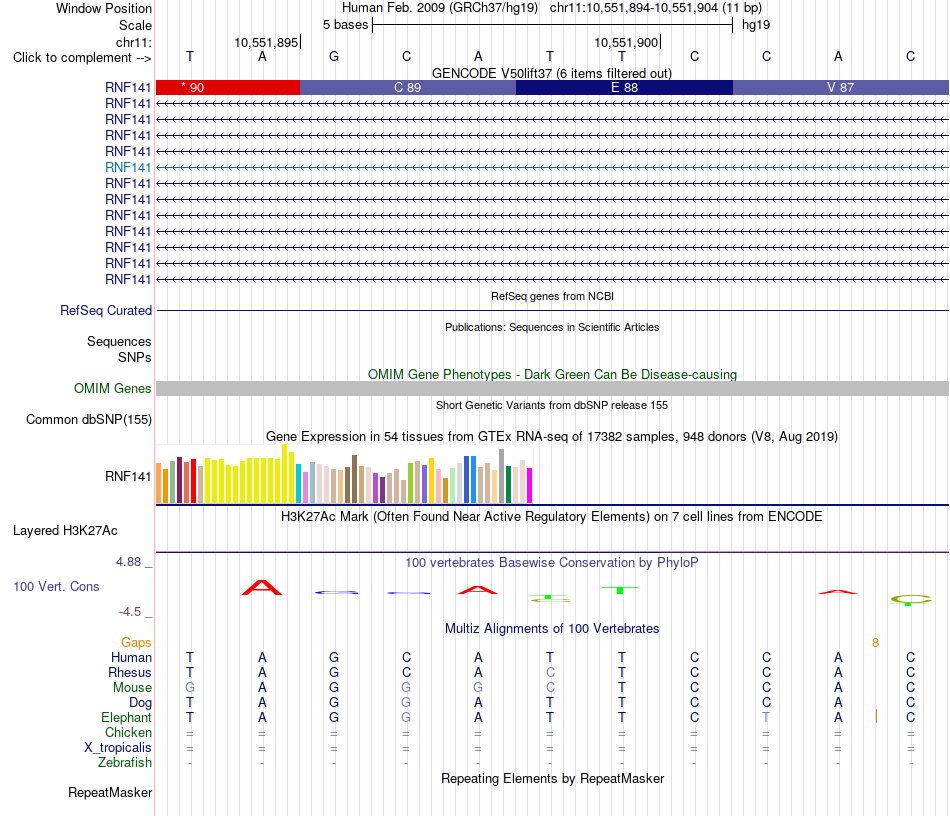This screenshot has height=816, width=950.
Task: Click the "5 bases" scale bar label
Action: point(345,25)
